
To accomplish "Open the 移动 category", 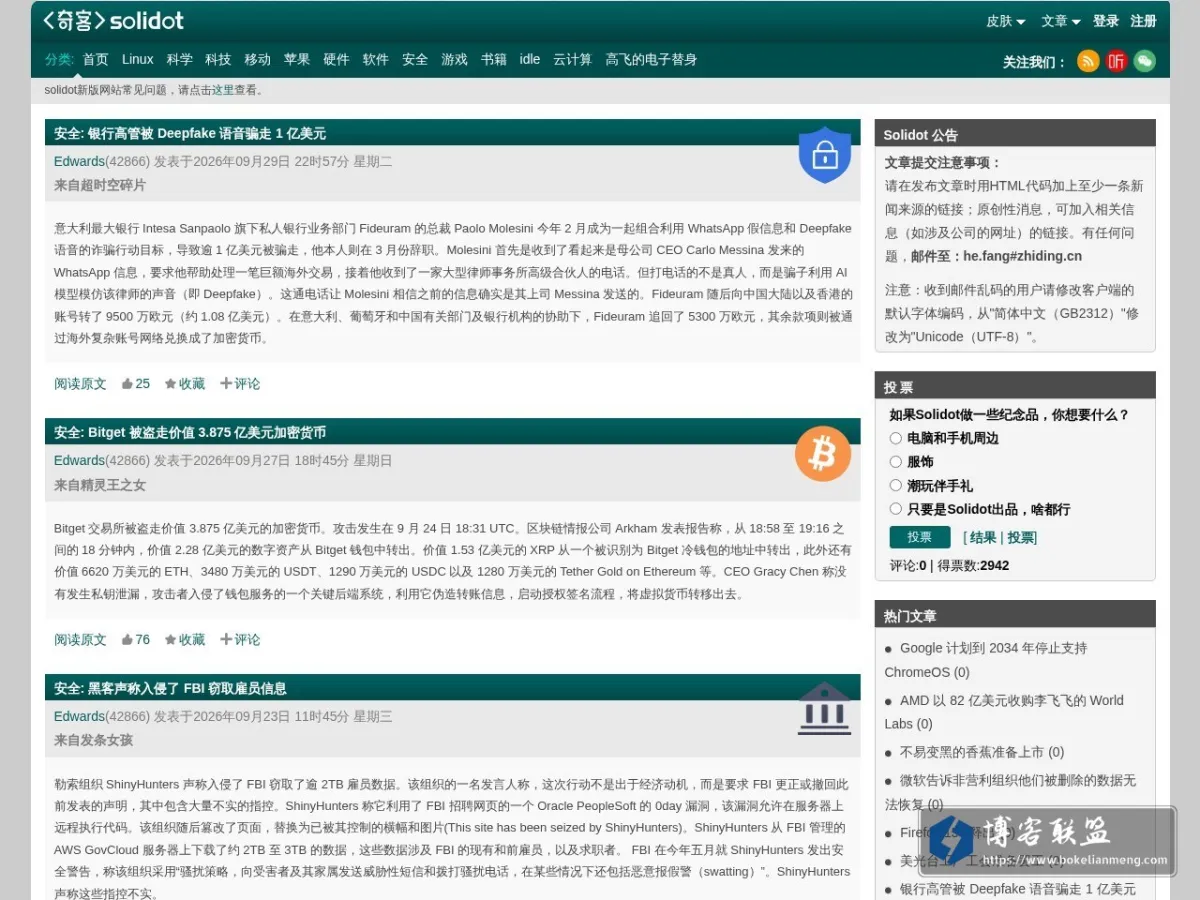I will pos(258,60).
